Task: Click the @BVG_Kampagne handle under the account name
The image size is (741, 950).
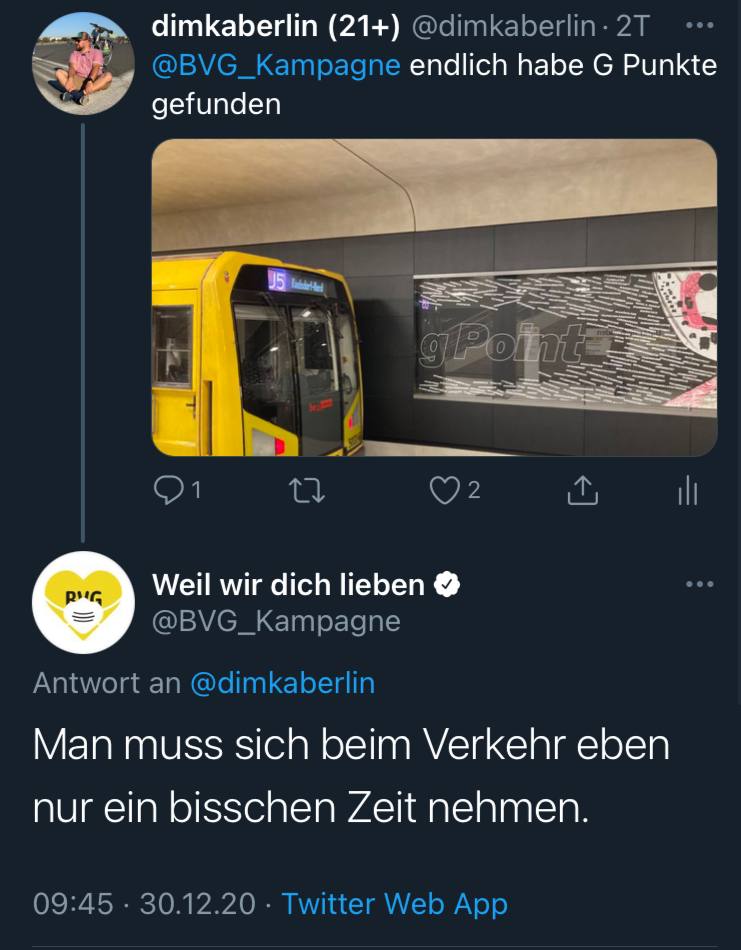Action: click(x=276, y=622)
